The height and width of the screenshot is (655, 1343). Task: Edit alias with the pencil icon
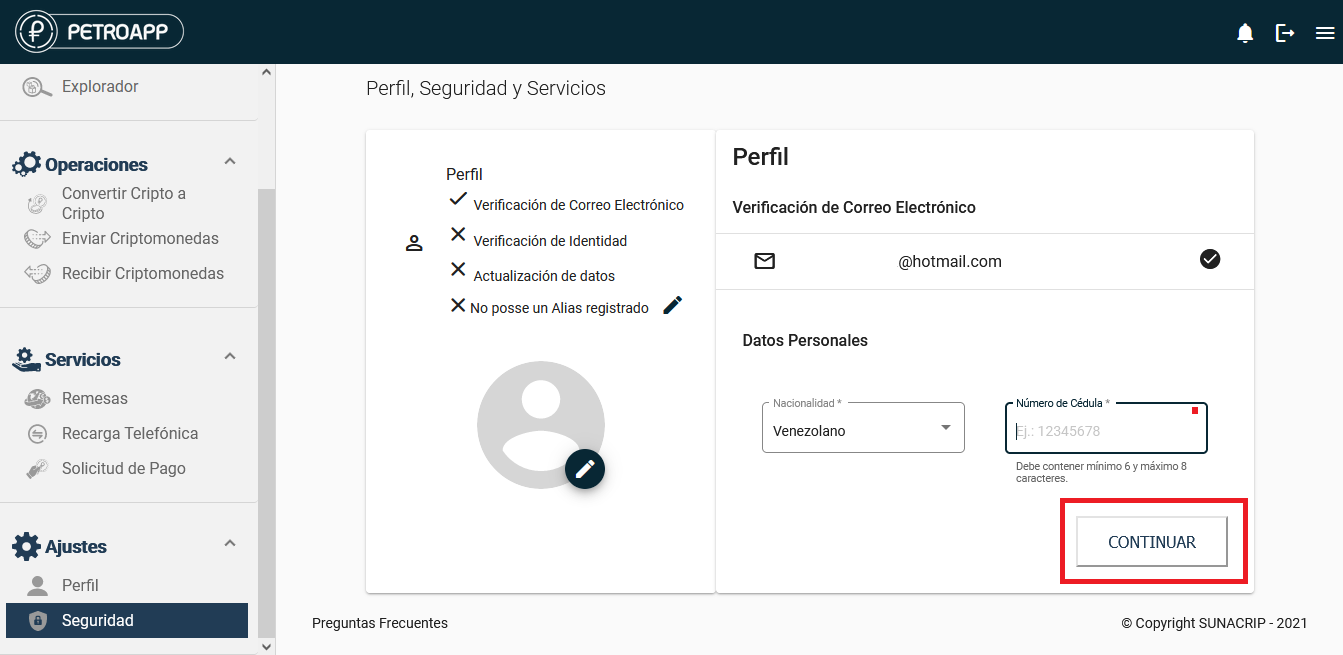[x=673, y=306]
